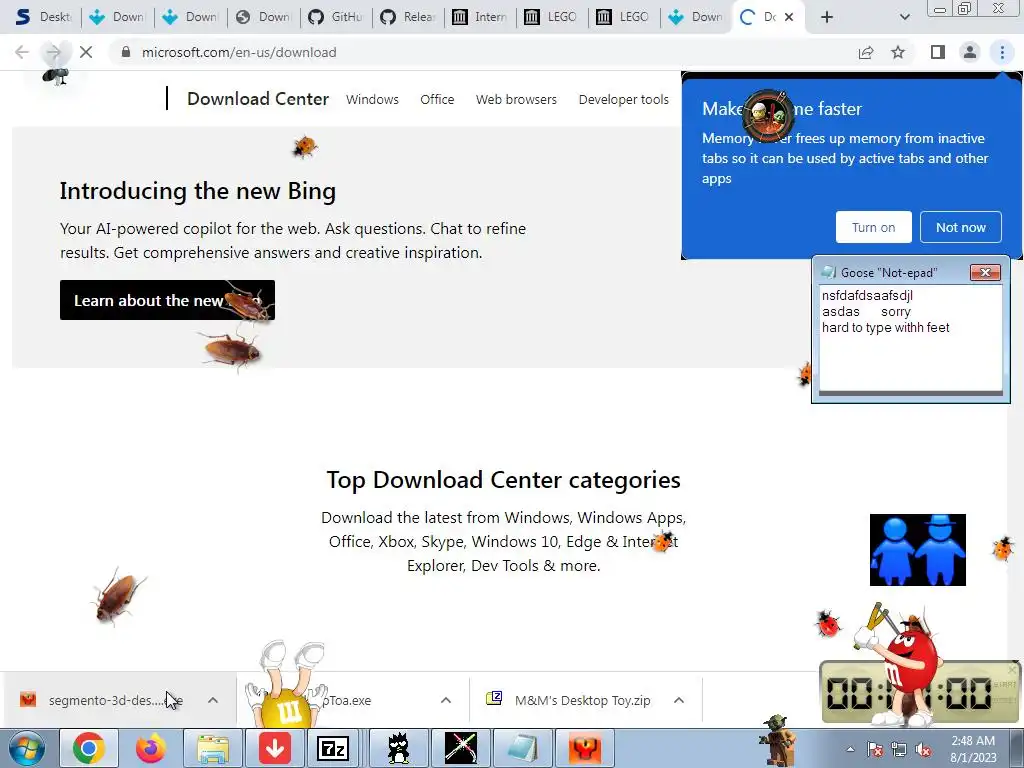Viewport: 1024px width, 768px height.
Task: Stop loading the page
Action: coord(86,52)
